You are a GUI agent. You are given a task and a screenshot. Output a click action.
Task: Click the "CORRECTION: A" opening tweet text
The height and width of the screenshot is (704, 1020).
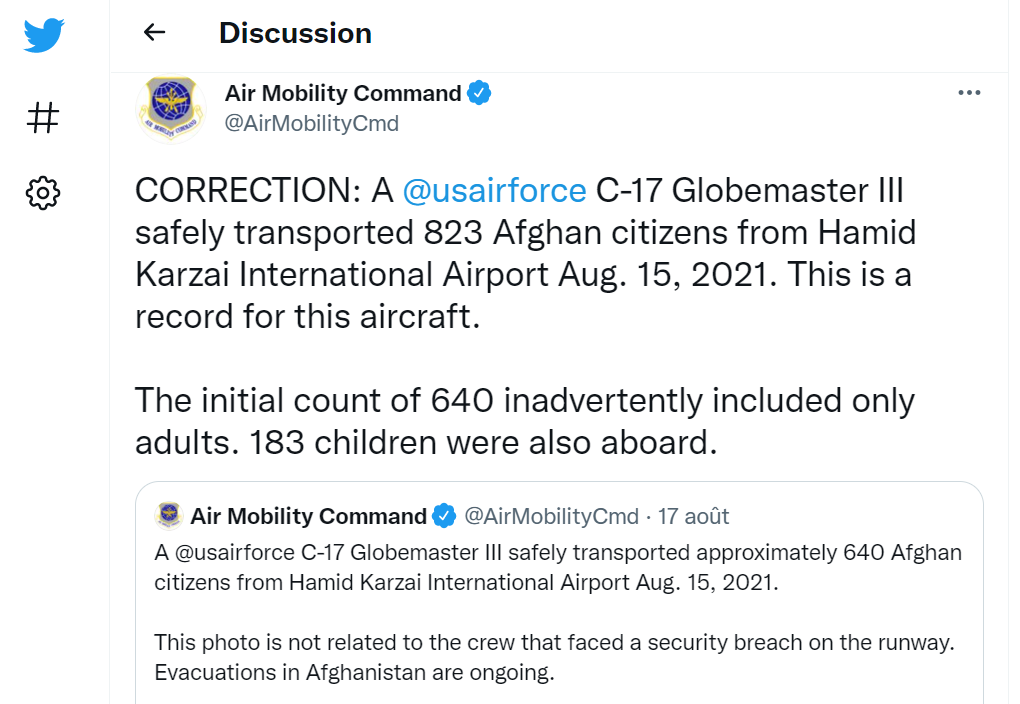click(264, 191)
